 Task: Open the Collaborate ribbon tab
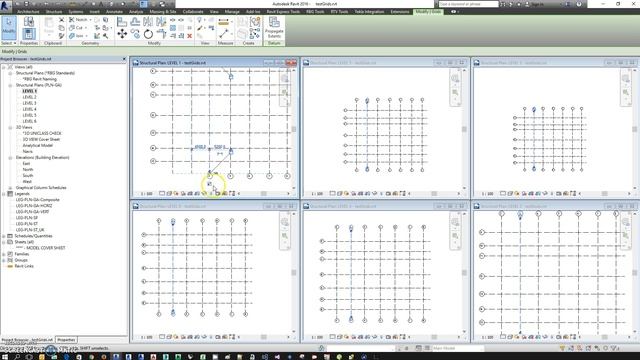(x=193, y=12)
